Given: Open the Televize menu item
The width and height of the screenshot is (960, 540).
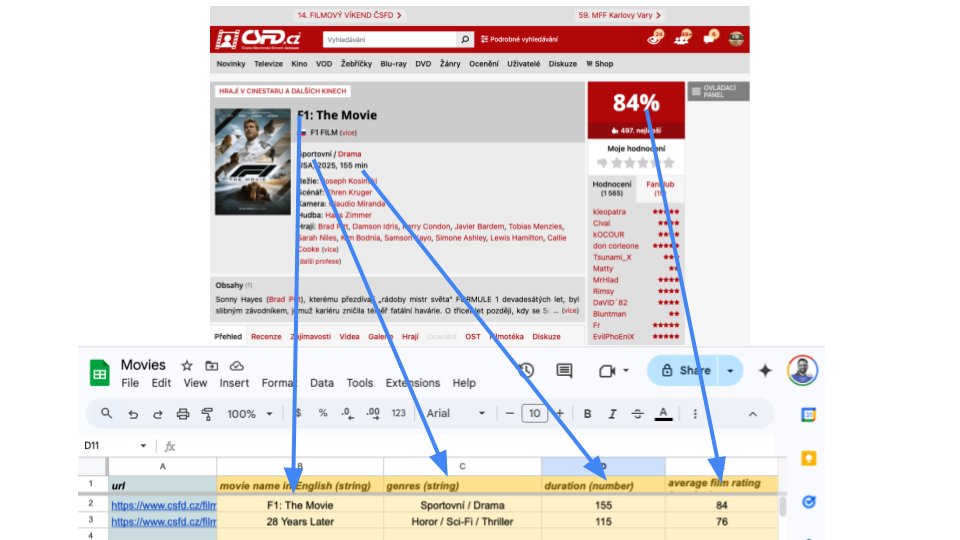Looking at the screenshot, I should pos(268,64).
